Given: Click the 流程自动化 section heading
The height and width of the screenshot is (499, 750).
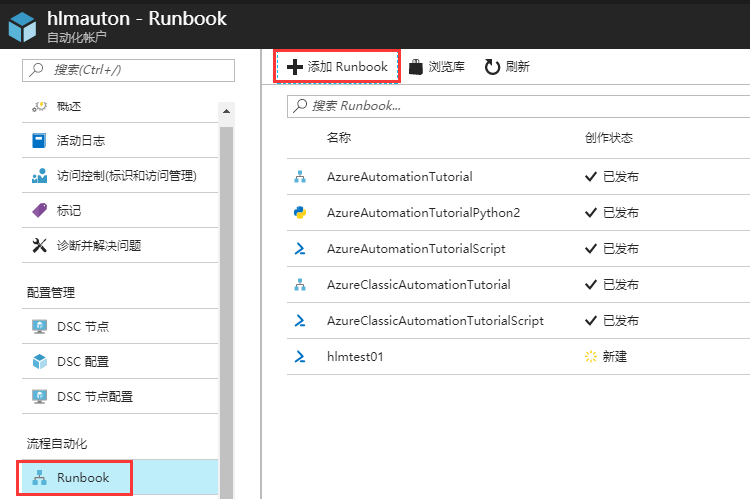Looking at the screenshot, I should coord(57,444).
